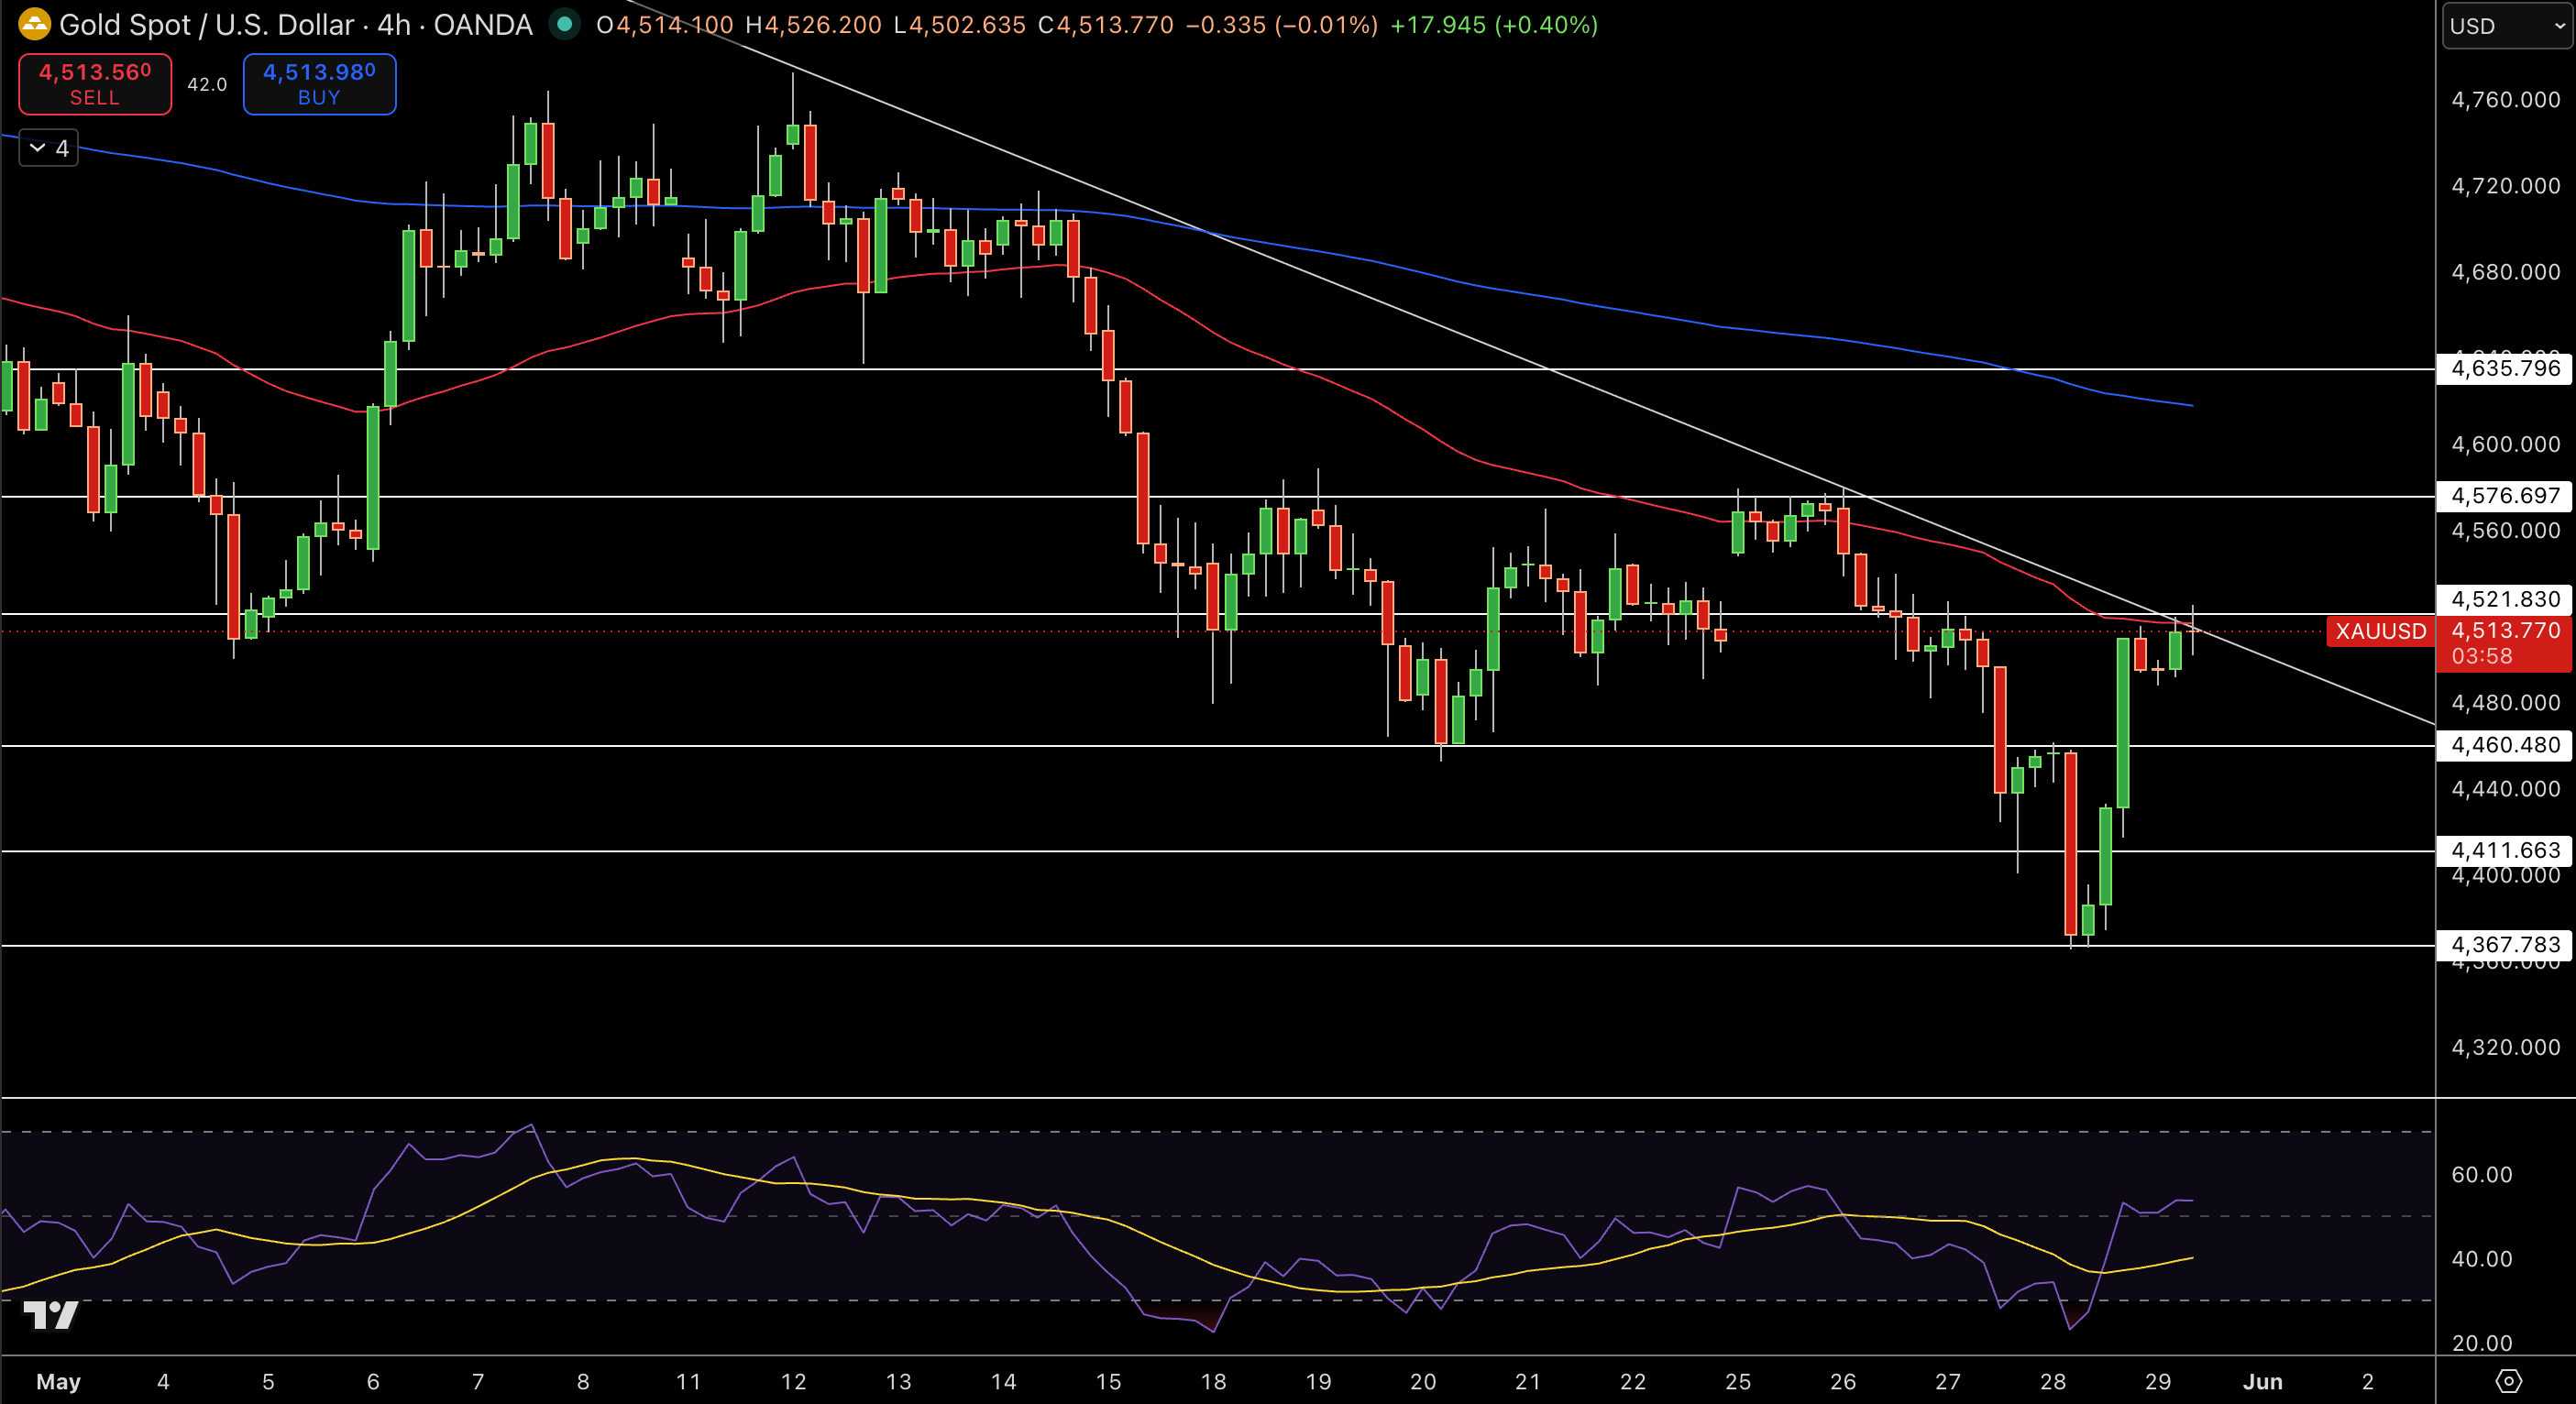Click the TradingView logo
The height and width of the screenshot is (1404, 2576).
click(x=50, y=1314)
